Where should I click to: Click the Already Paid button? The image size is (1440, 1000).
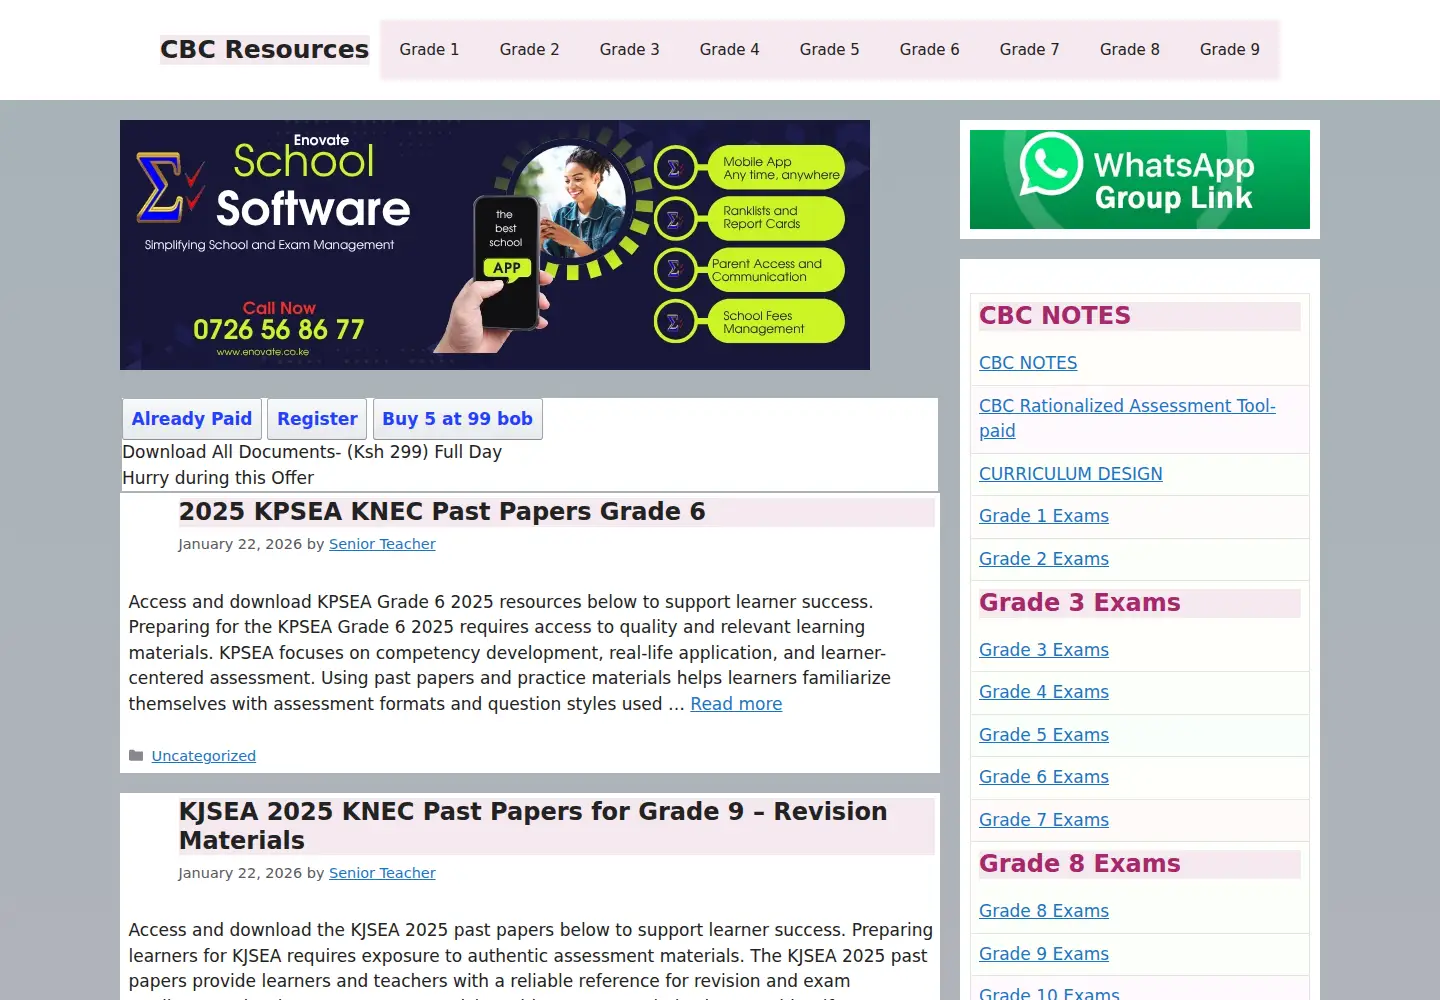pyautogui.click(x=192, y=419)
